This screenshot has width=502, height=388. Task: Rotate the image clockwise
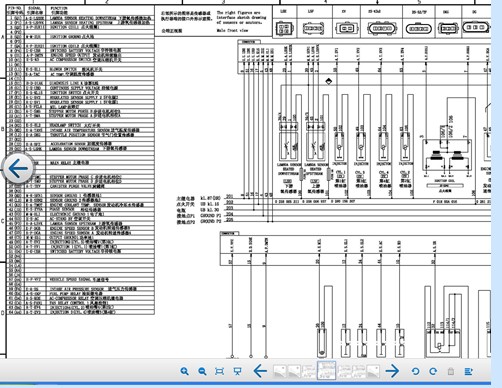pos(433,371)
